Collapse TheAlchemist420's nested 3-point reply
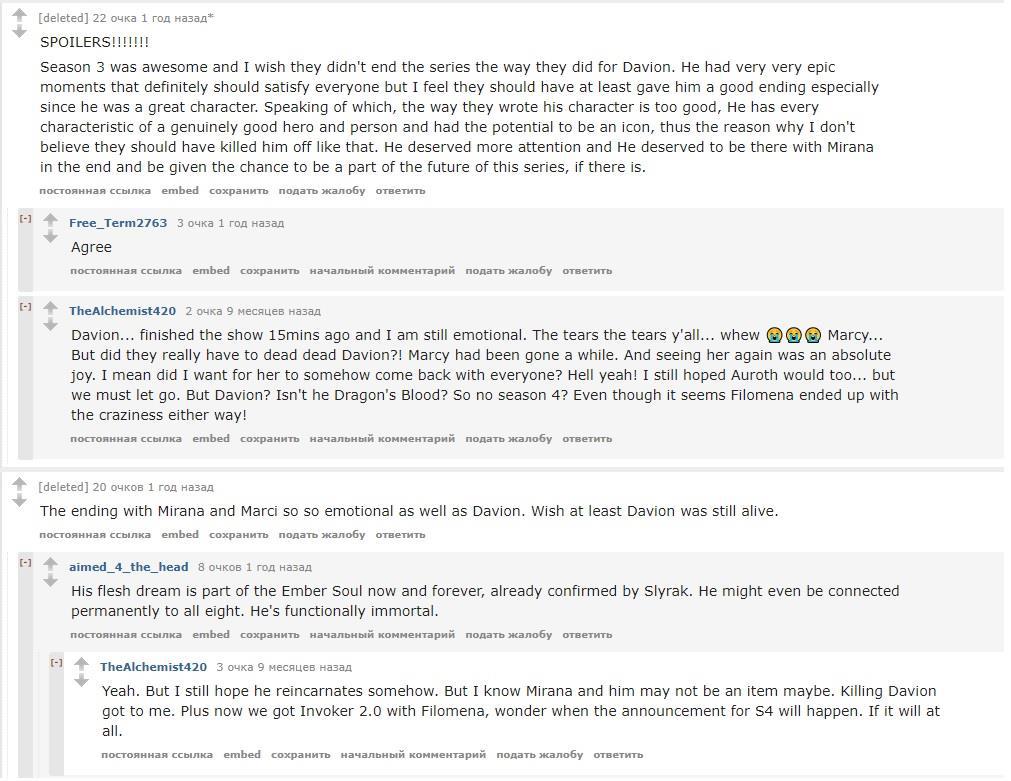Screen dimensions: 1011x781 pyautogui.click(x=57, y=663)
